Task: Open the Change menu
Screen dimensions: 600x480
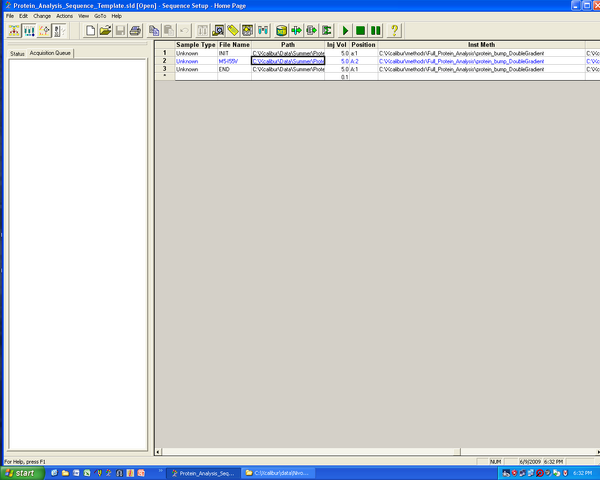Action: point(42,16)
